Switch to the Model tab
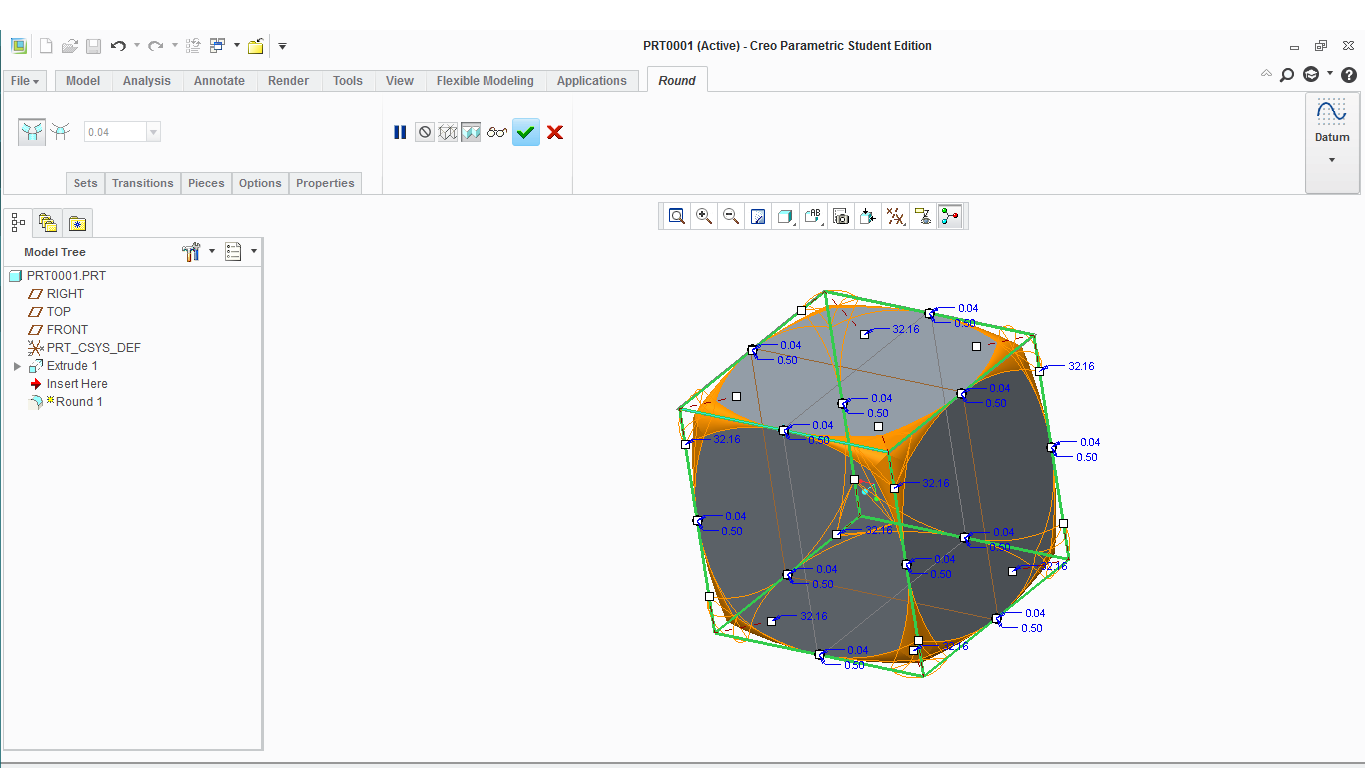The height and width of the screenshot is (768, 1366). [83, 81]
